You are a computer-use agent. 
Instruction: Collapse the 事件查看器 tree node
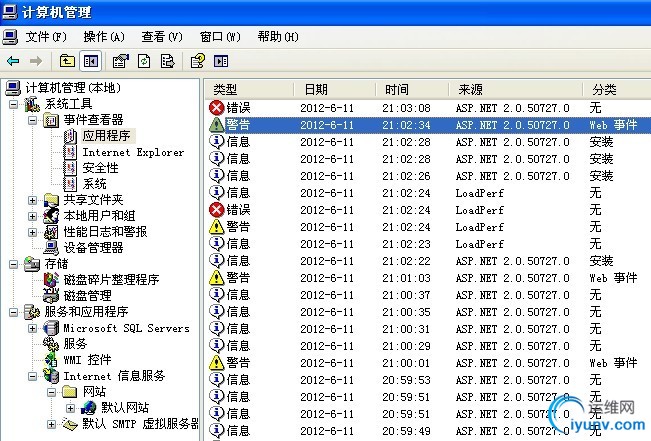click(32, 120)
